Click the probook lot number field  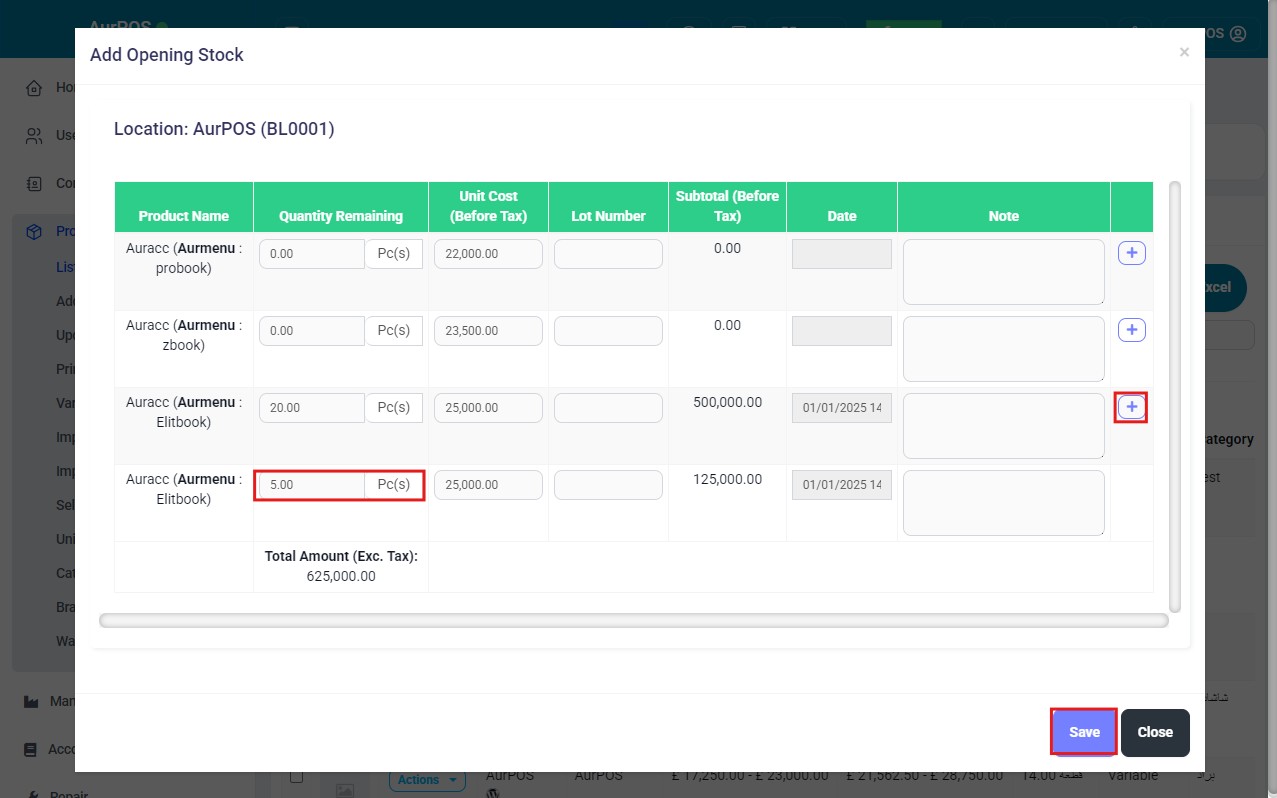[608, 254]
